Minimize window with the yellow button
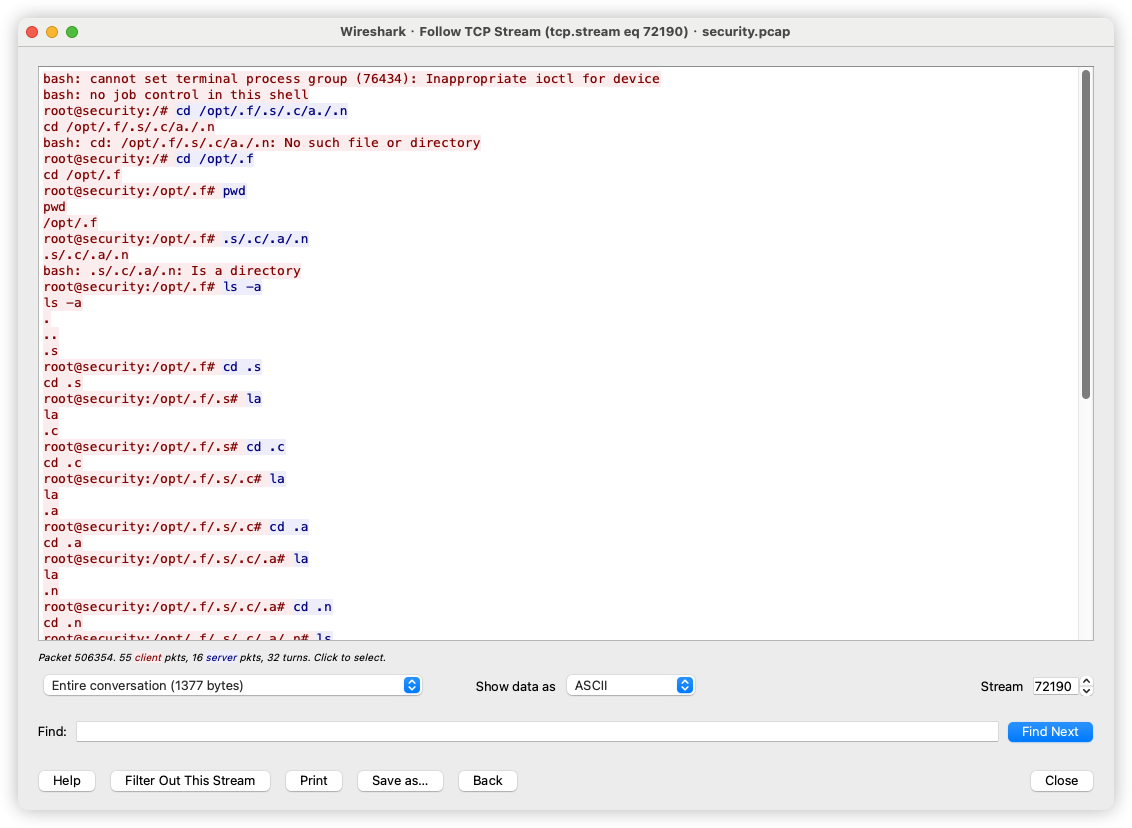 (52, 32)
